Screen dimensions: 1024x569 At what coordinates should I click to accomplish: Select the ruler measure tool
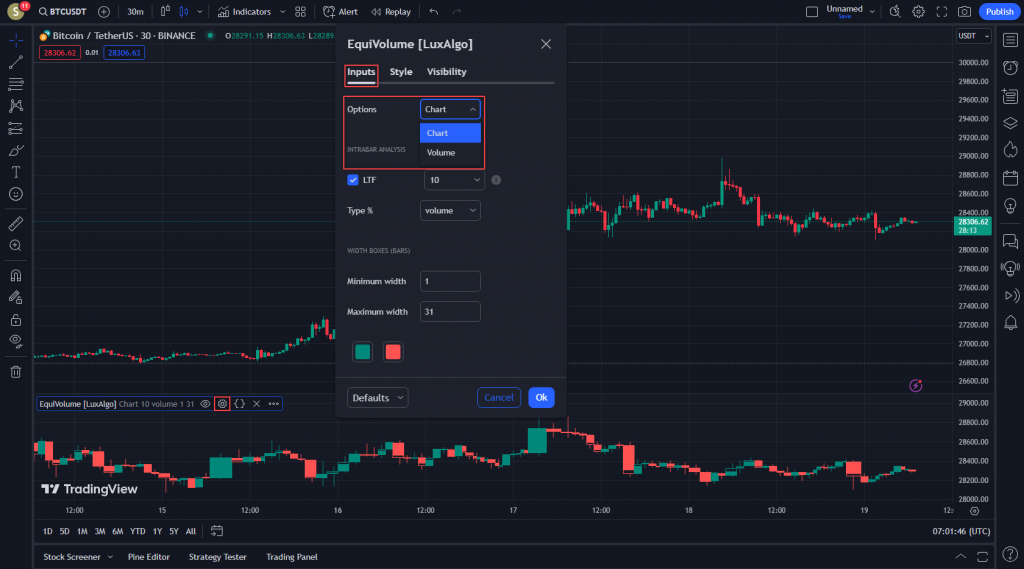(x=16, y=223)
